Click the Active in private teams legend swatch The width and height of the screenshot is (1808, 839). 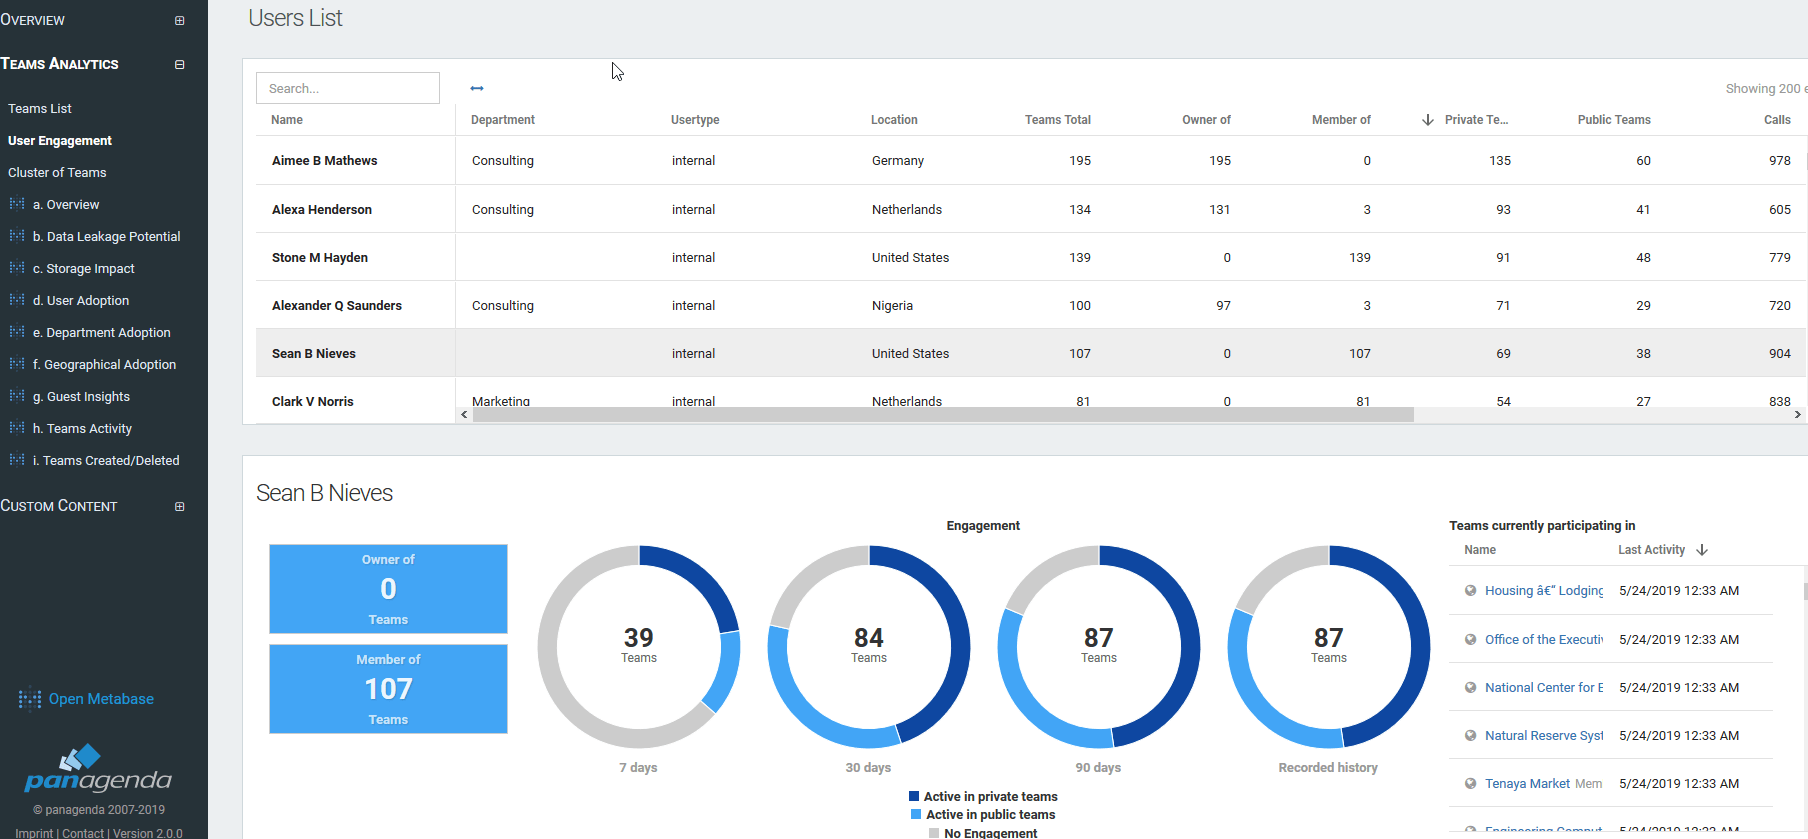(914, 797)
